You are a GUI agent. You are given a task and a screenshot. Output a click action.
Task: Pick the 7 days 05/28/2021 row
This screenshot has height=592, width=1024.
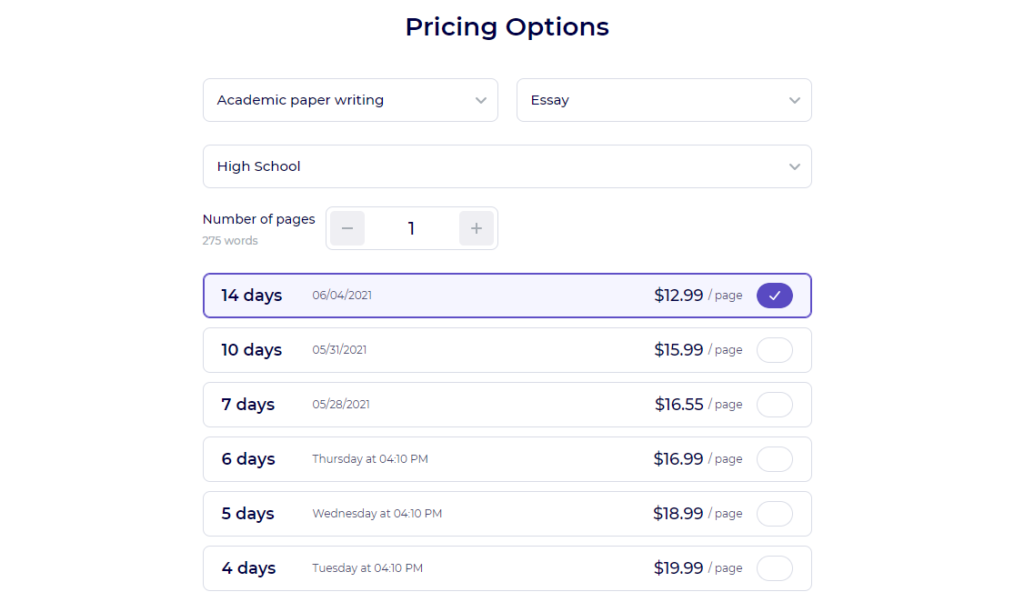[507, 404]
